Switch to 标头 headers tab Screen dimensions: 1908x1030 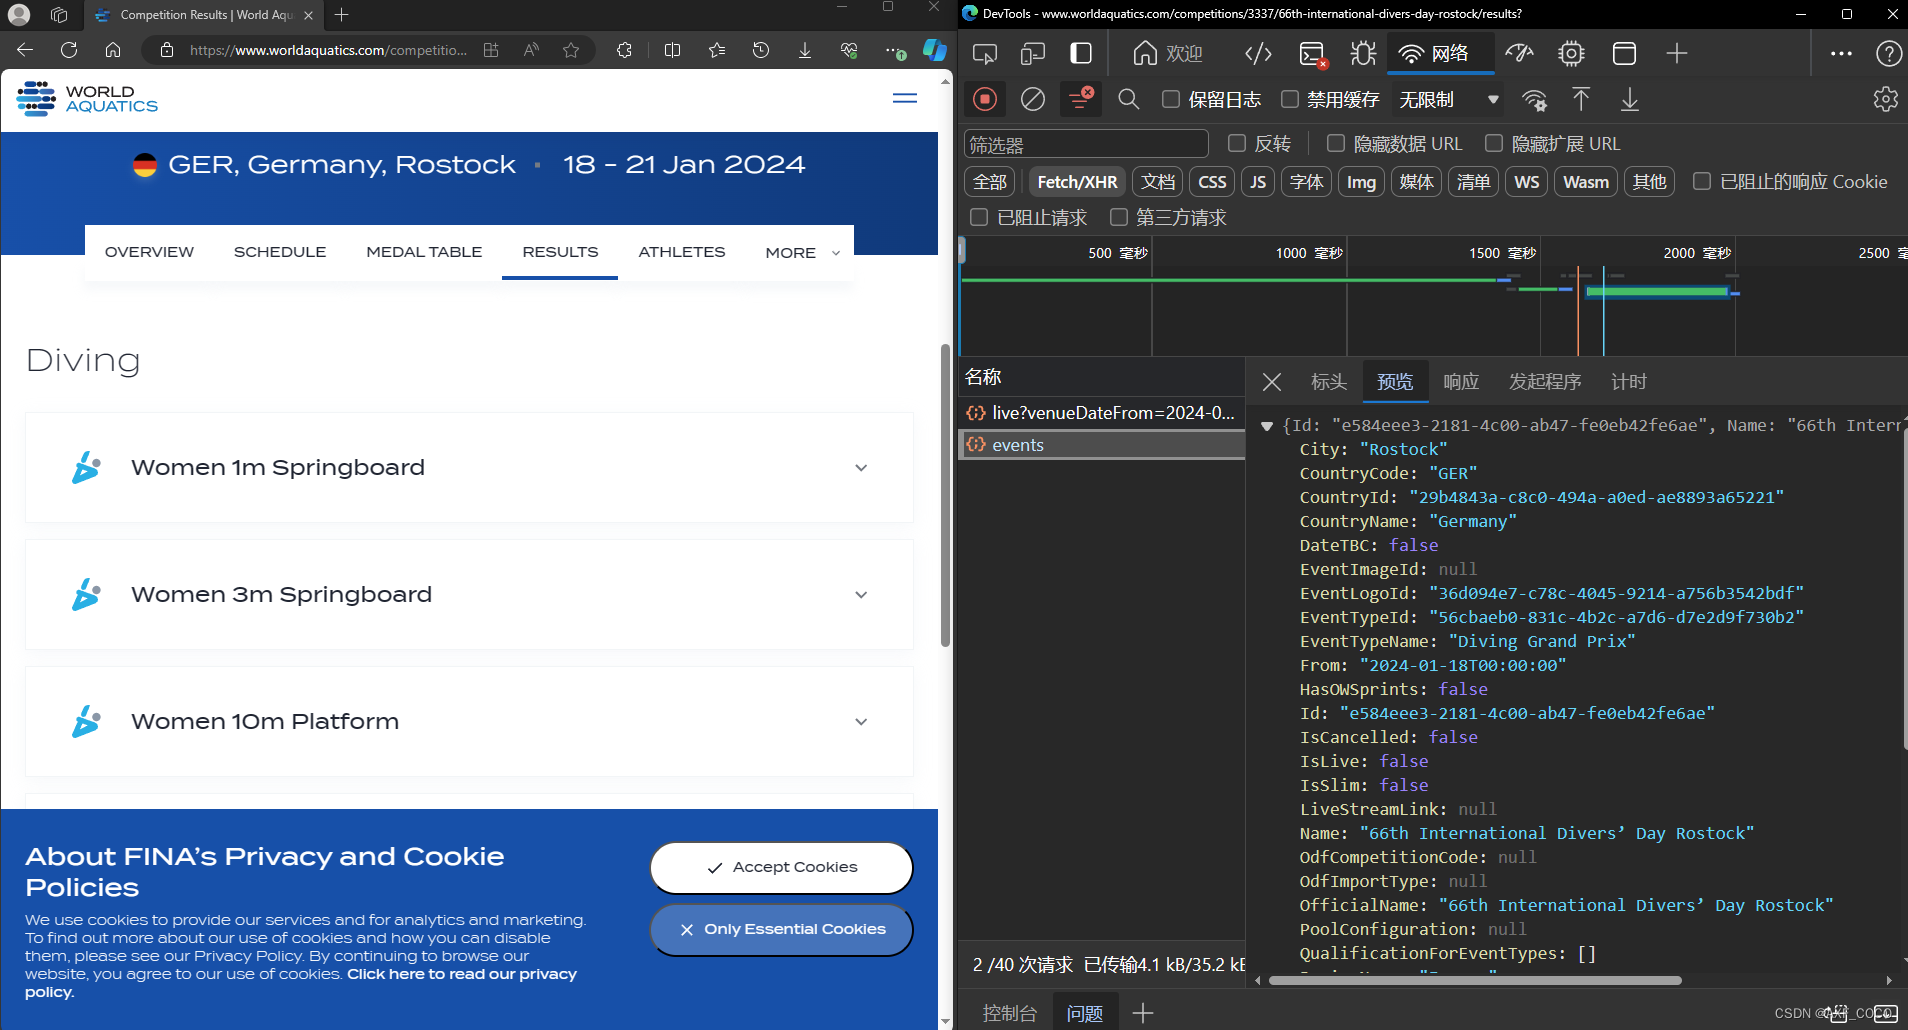click(x=1329, y=382)
